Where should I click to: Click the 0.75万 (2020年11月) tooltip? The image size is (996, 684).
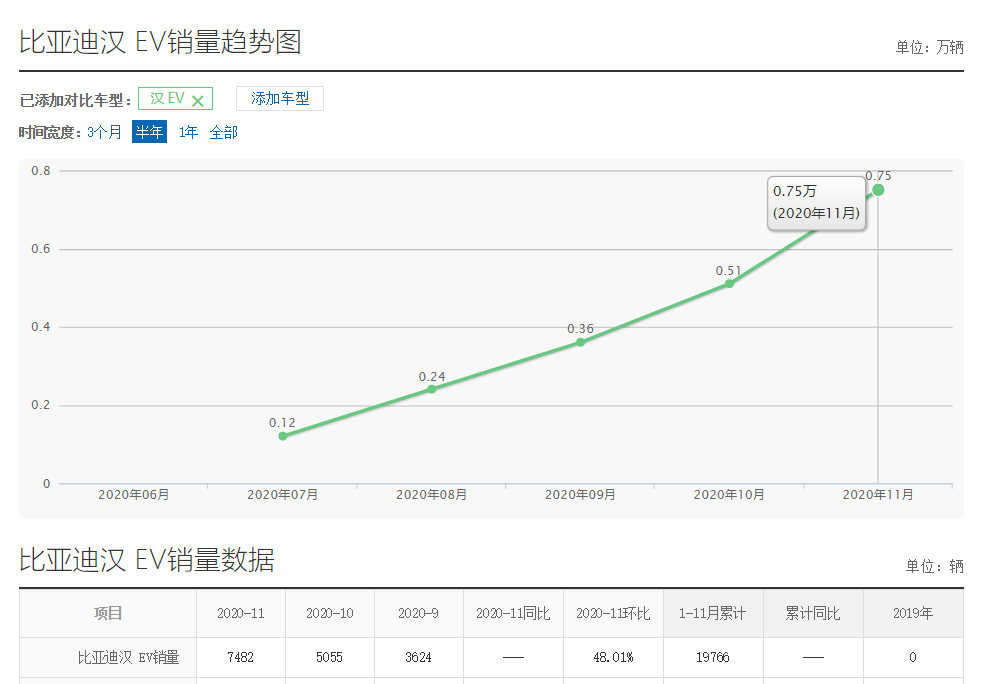[x=816, y=203]
